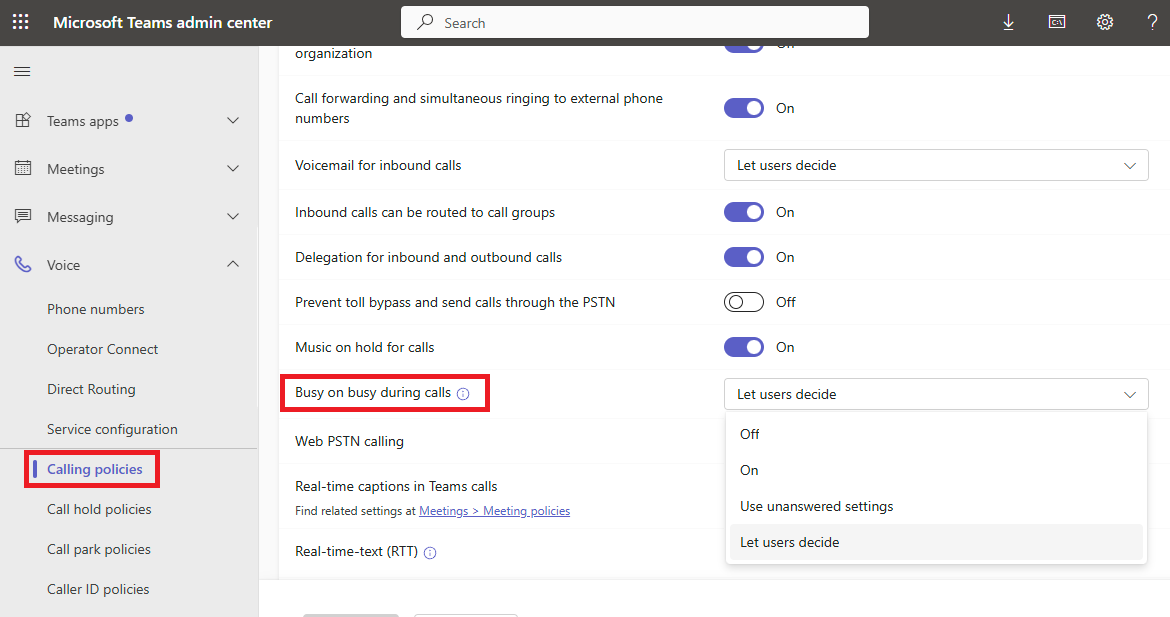1170x617 pixels.
Task: Open the Microsoft Teams admin app launcher
Action: [20, 21]
